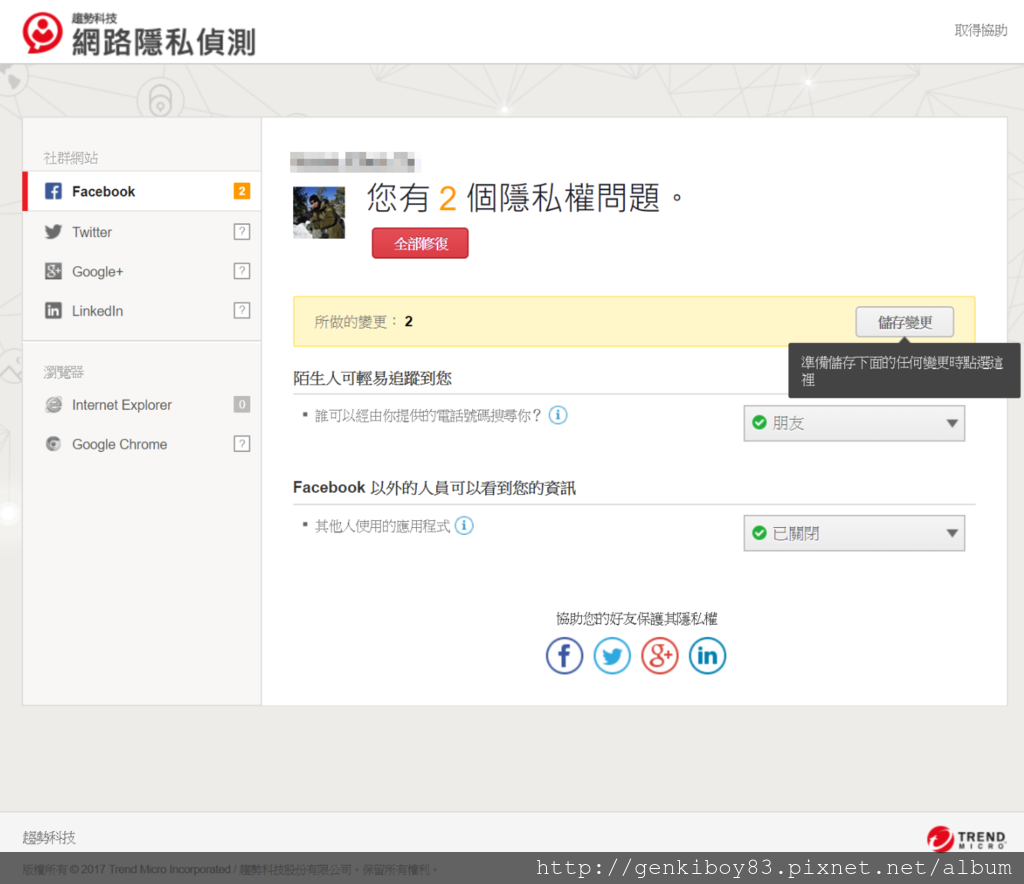Click the 0 badge beside Internet Explorer
Screen dimensions: 1024x884
[242, 404]
